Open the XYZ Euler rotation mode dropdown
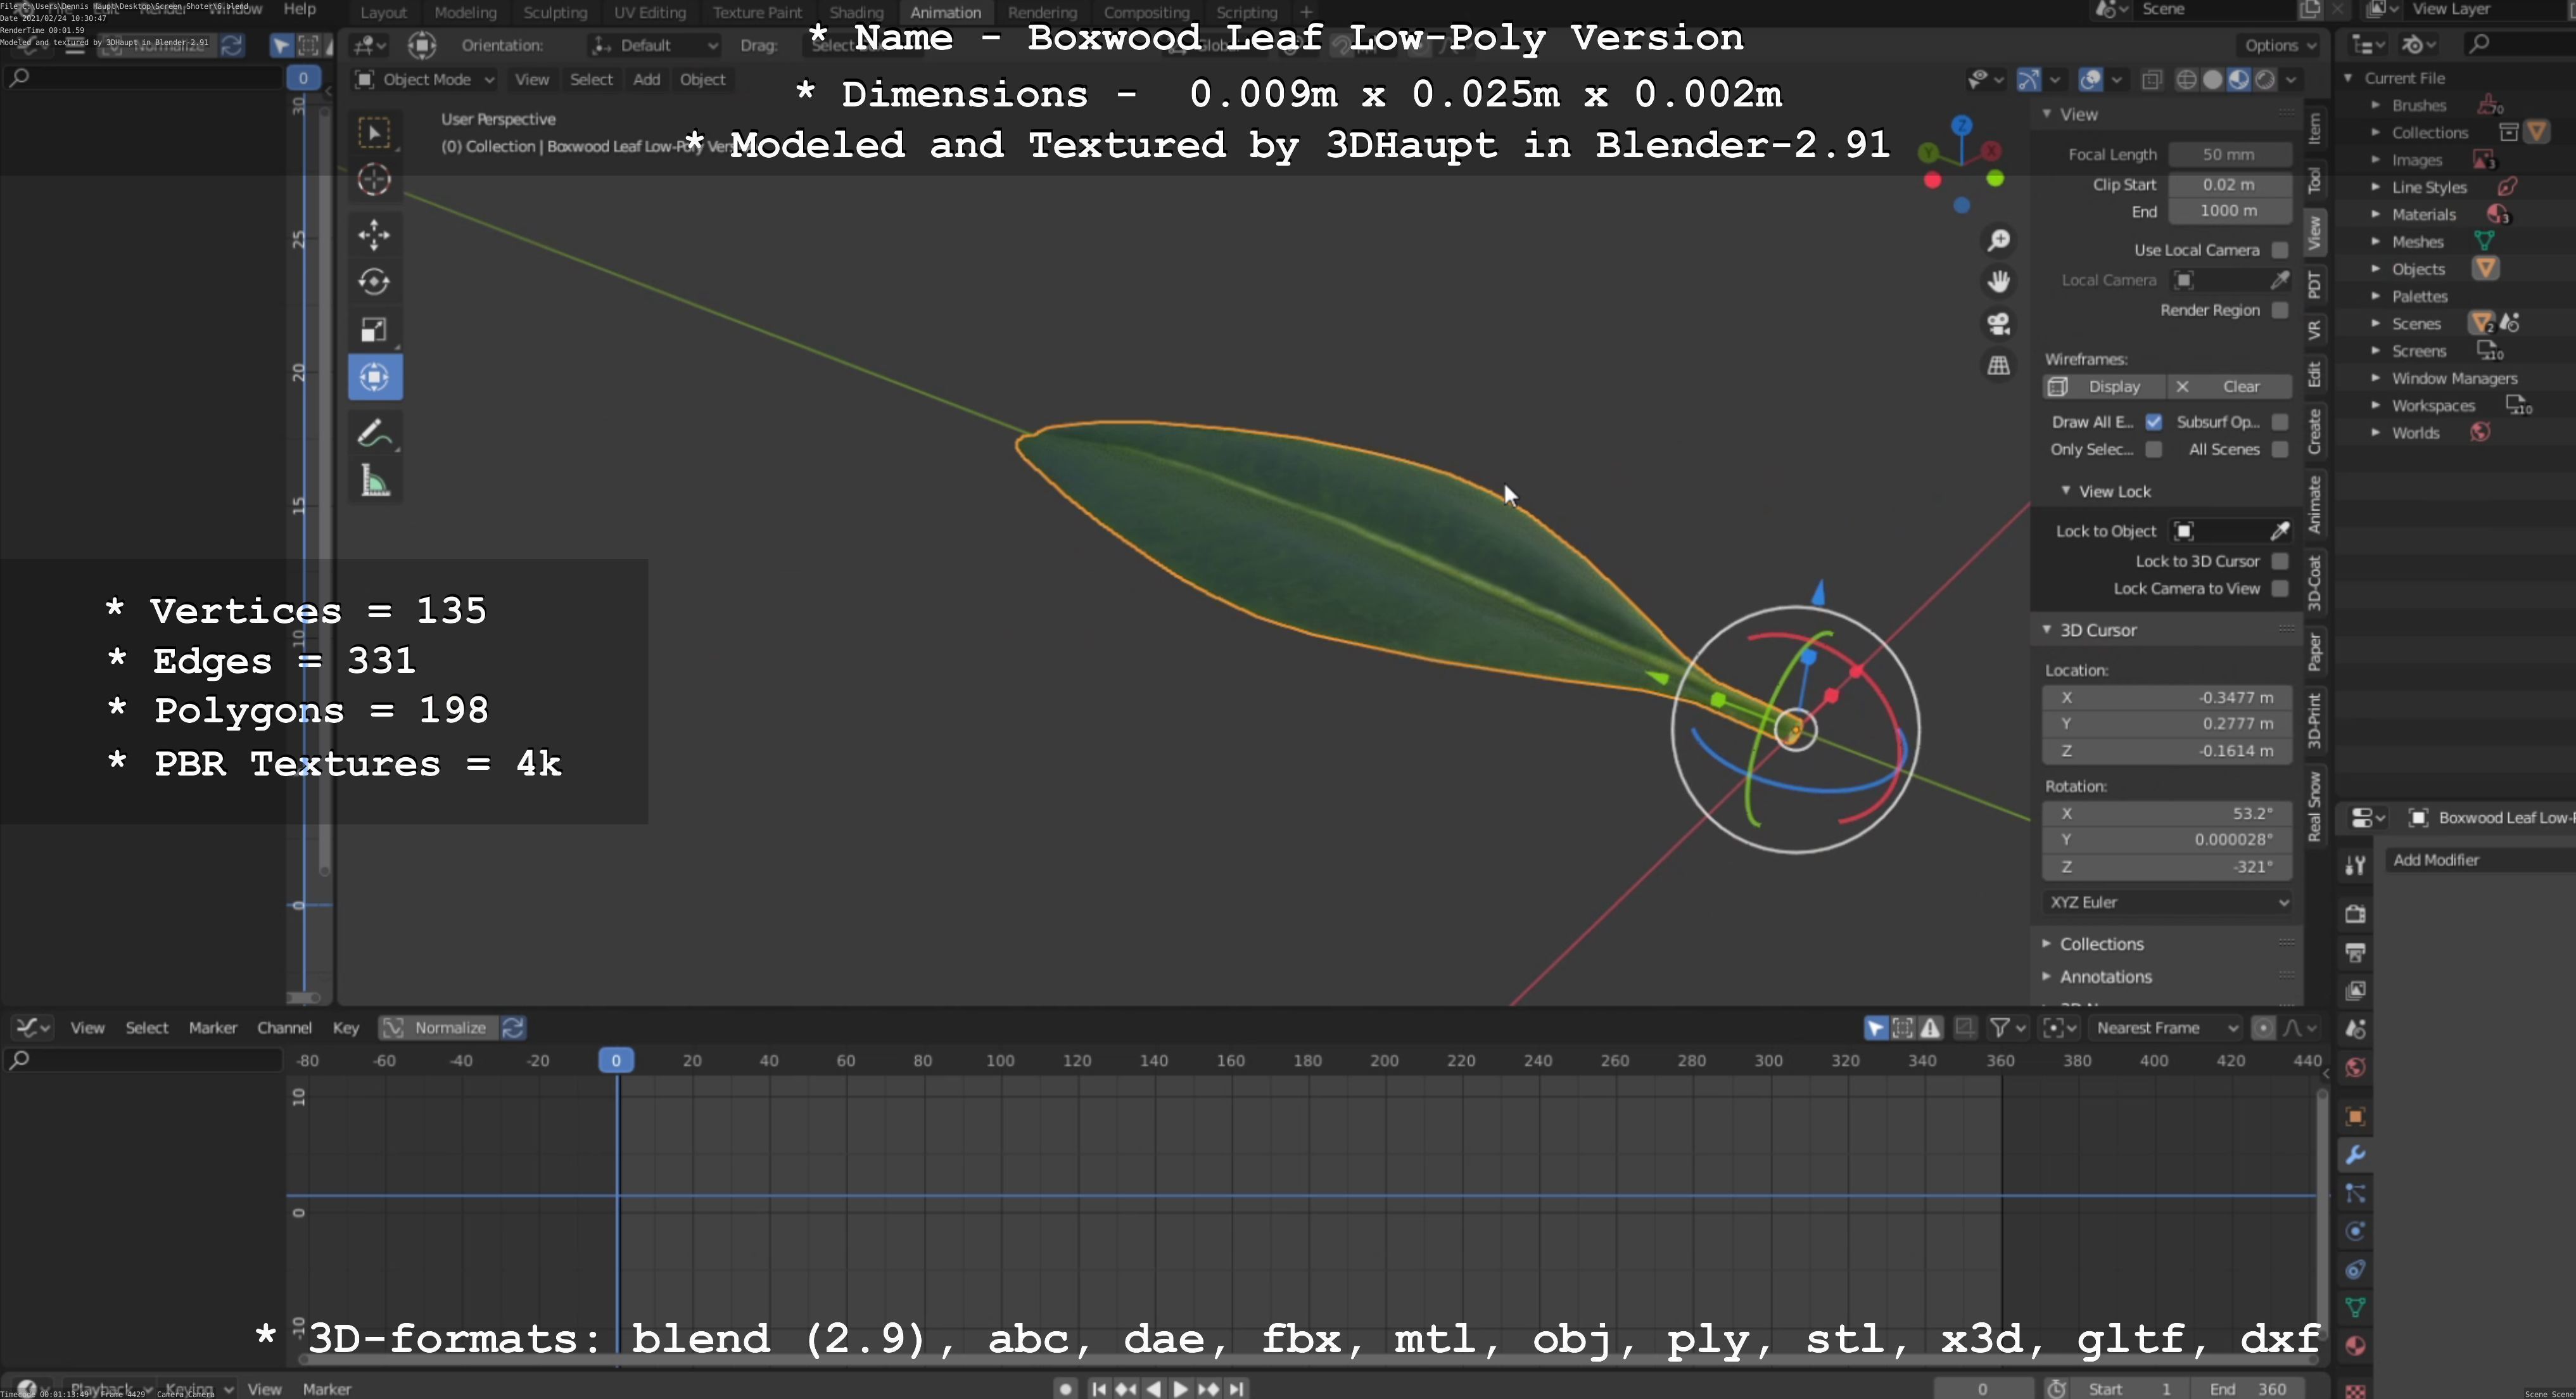Viewport: 2576px width, 1399px height. (2167, 902)
